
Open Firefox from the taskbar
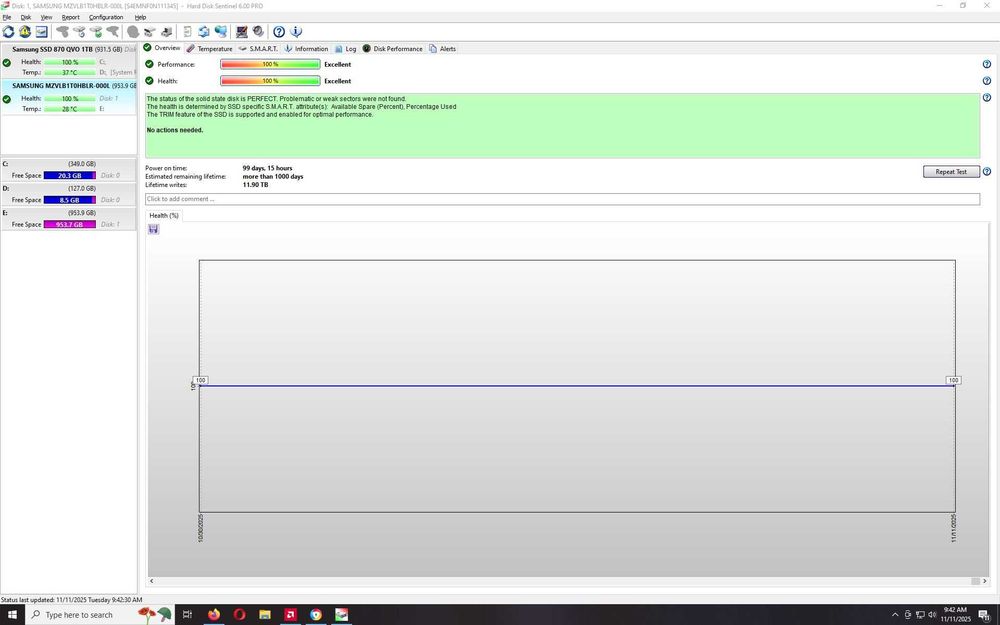pyautogui.click(x=214, y=615)
